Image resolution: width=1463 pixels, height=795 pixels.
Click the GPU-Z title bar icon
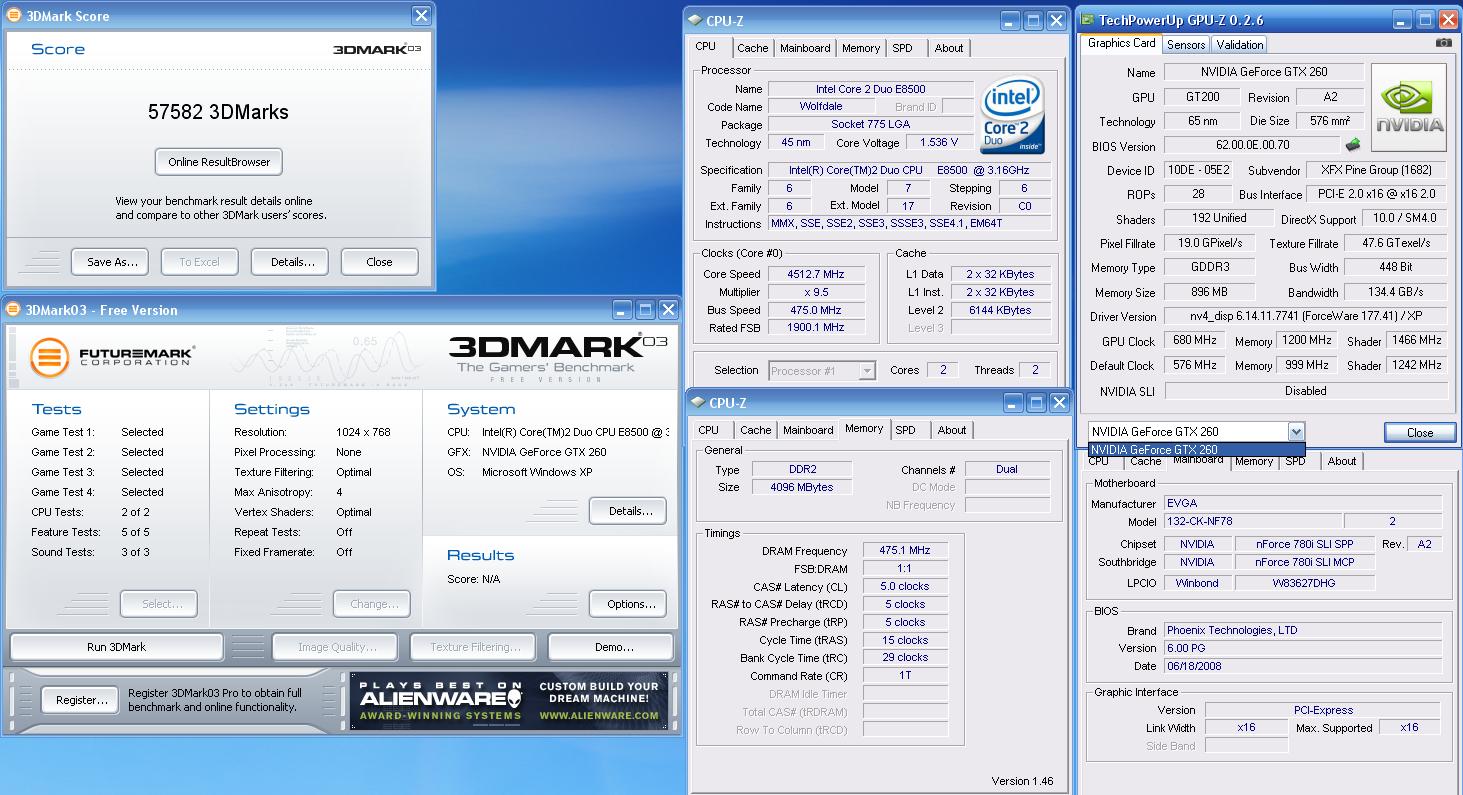1086,19
